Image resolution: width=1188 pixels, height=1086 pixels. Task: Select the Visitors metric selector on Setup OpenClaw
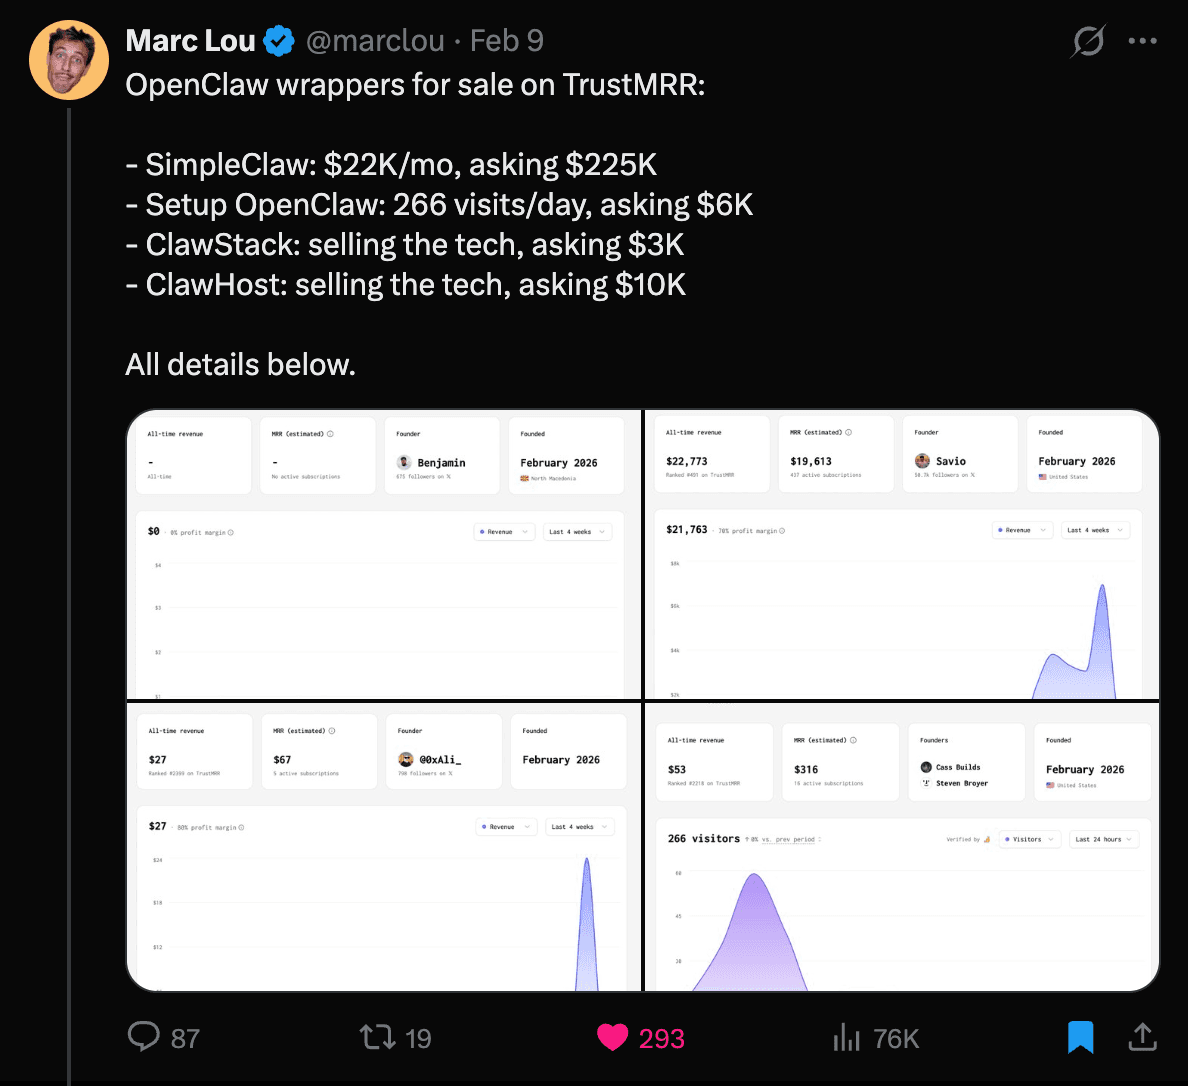pos(1029,839)
